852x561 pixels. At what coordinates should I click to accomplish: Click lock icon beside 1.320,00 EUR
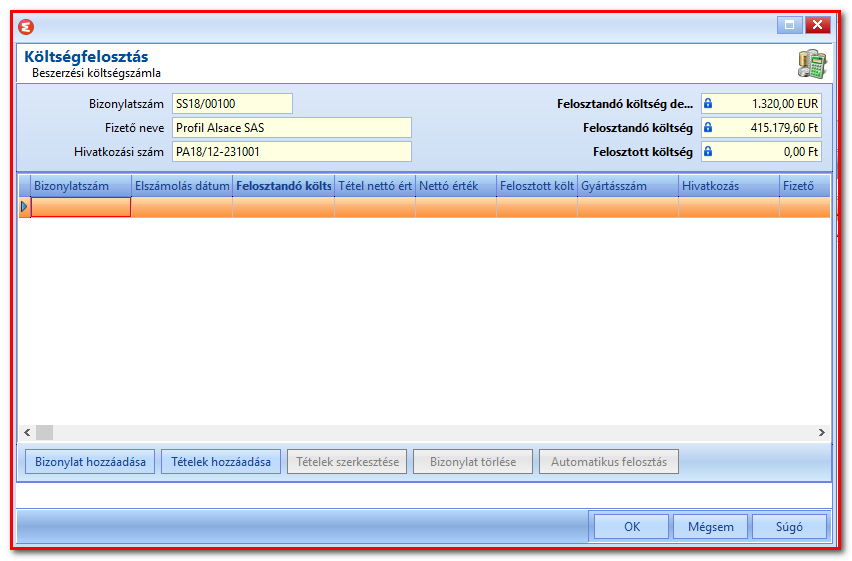coord(707,103)
